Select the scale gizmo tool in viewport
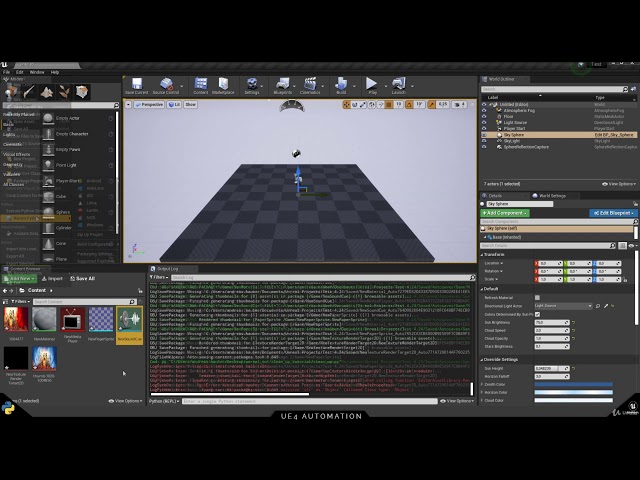Image resolution: width=640 pixels, height=480 pixels. pos(363,105)
